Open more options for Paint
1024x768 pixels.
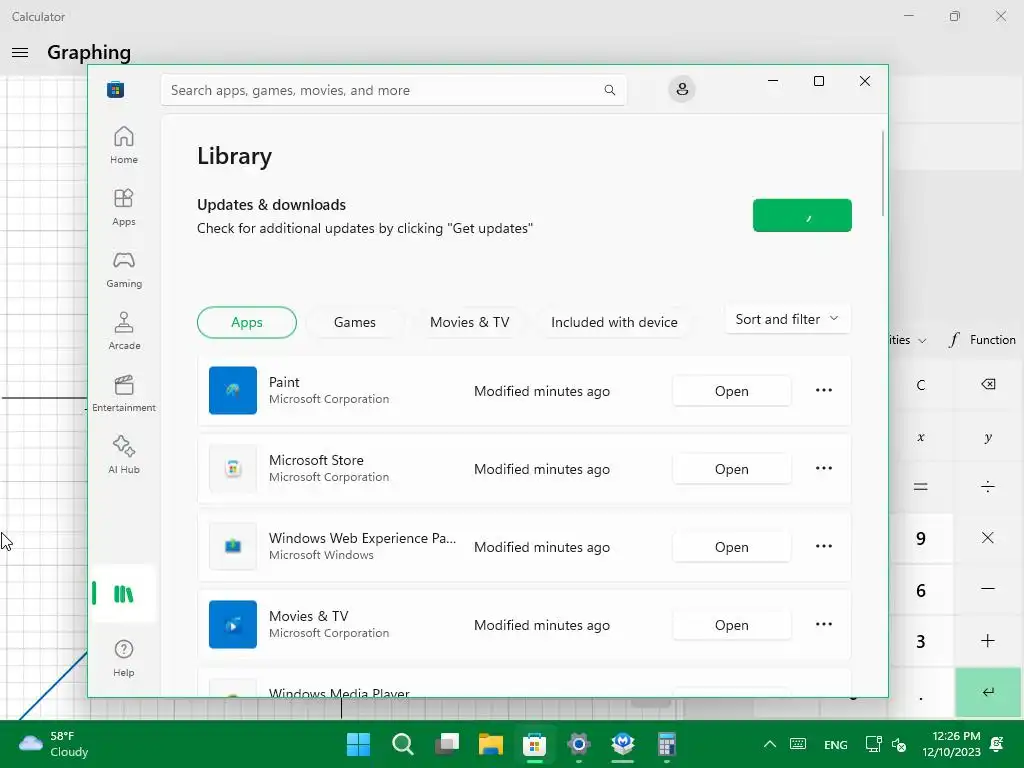pos(824,391)
